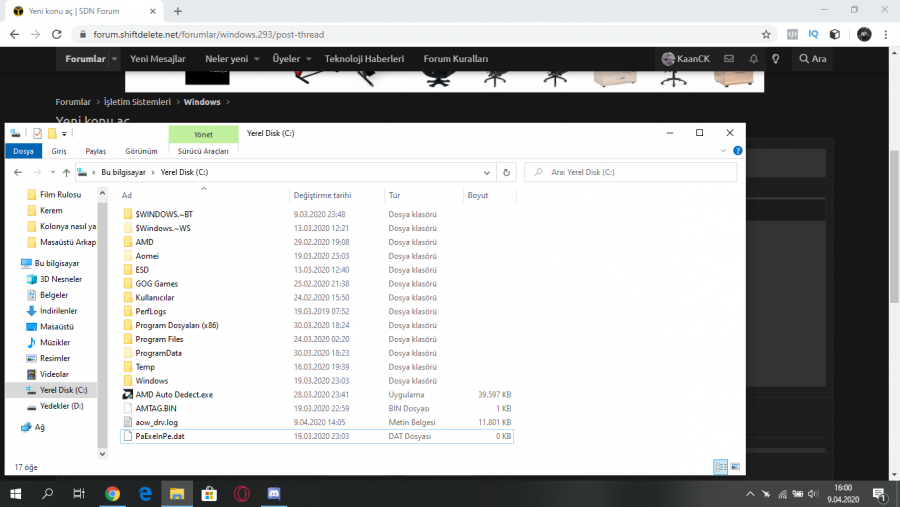Expand the Neler yeni menu arrow
The width and height of the screenshot is (900, 507).
pos(257,59)
